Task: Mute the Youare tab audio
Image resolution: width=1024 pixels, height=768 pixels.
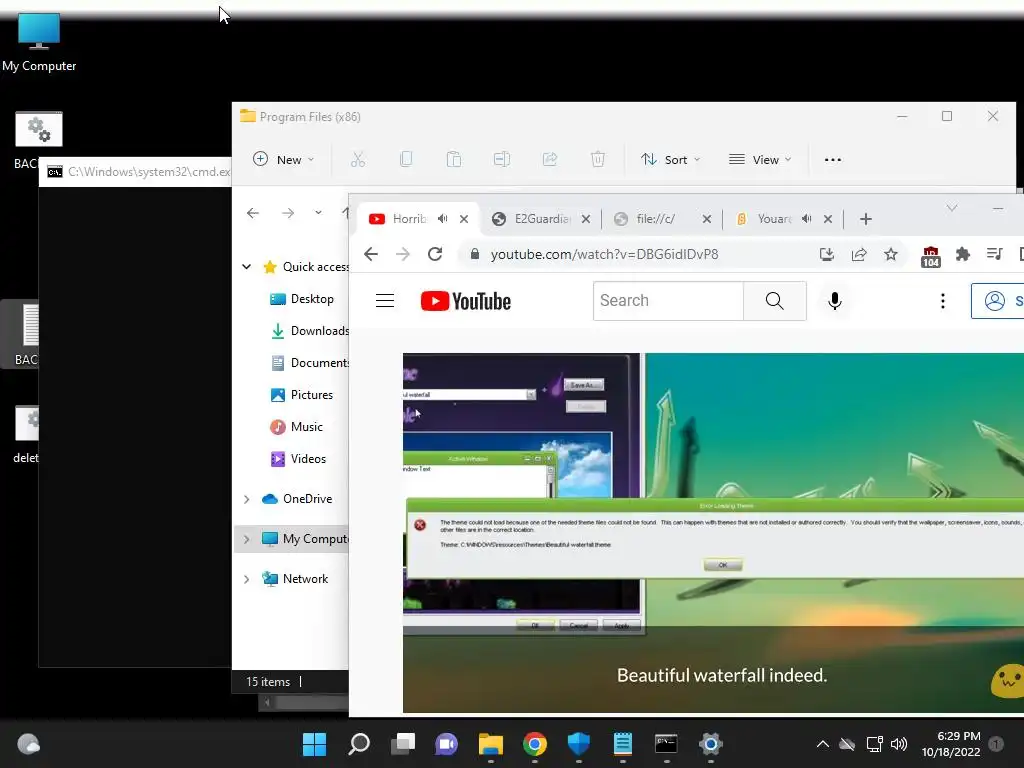Action: [x=807, y=219]
